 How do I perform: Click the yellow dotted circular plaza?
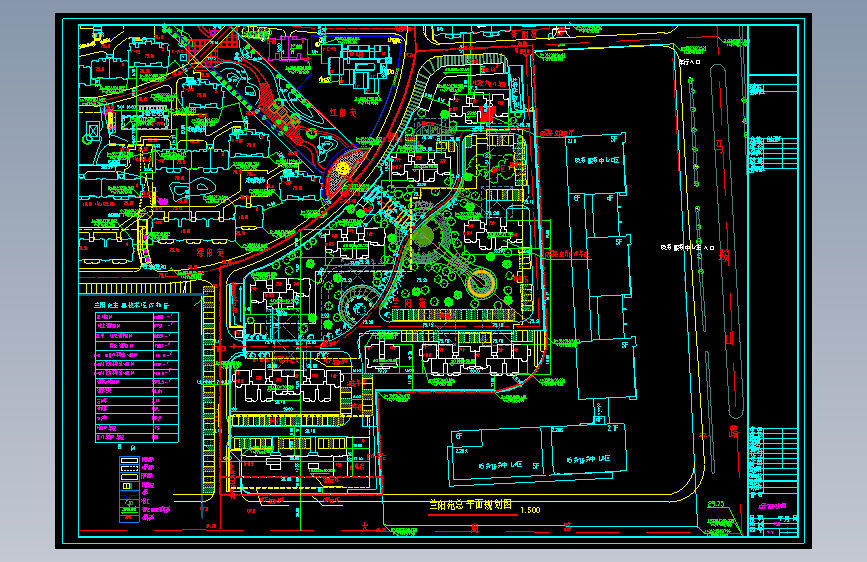(343, 168)
